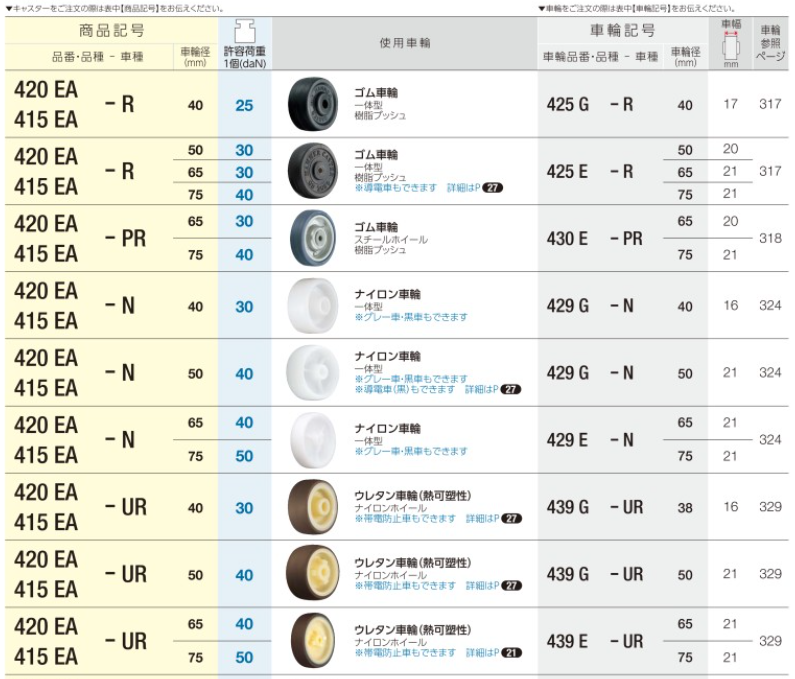Select the rubber wheel image for 425 G-R

pyautogui.click(x=313, y=104)
